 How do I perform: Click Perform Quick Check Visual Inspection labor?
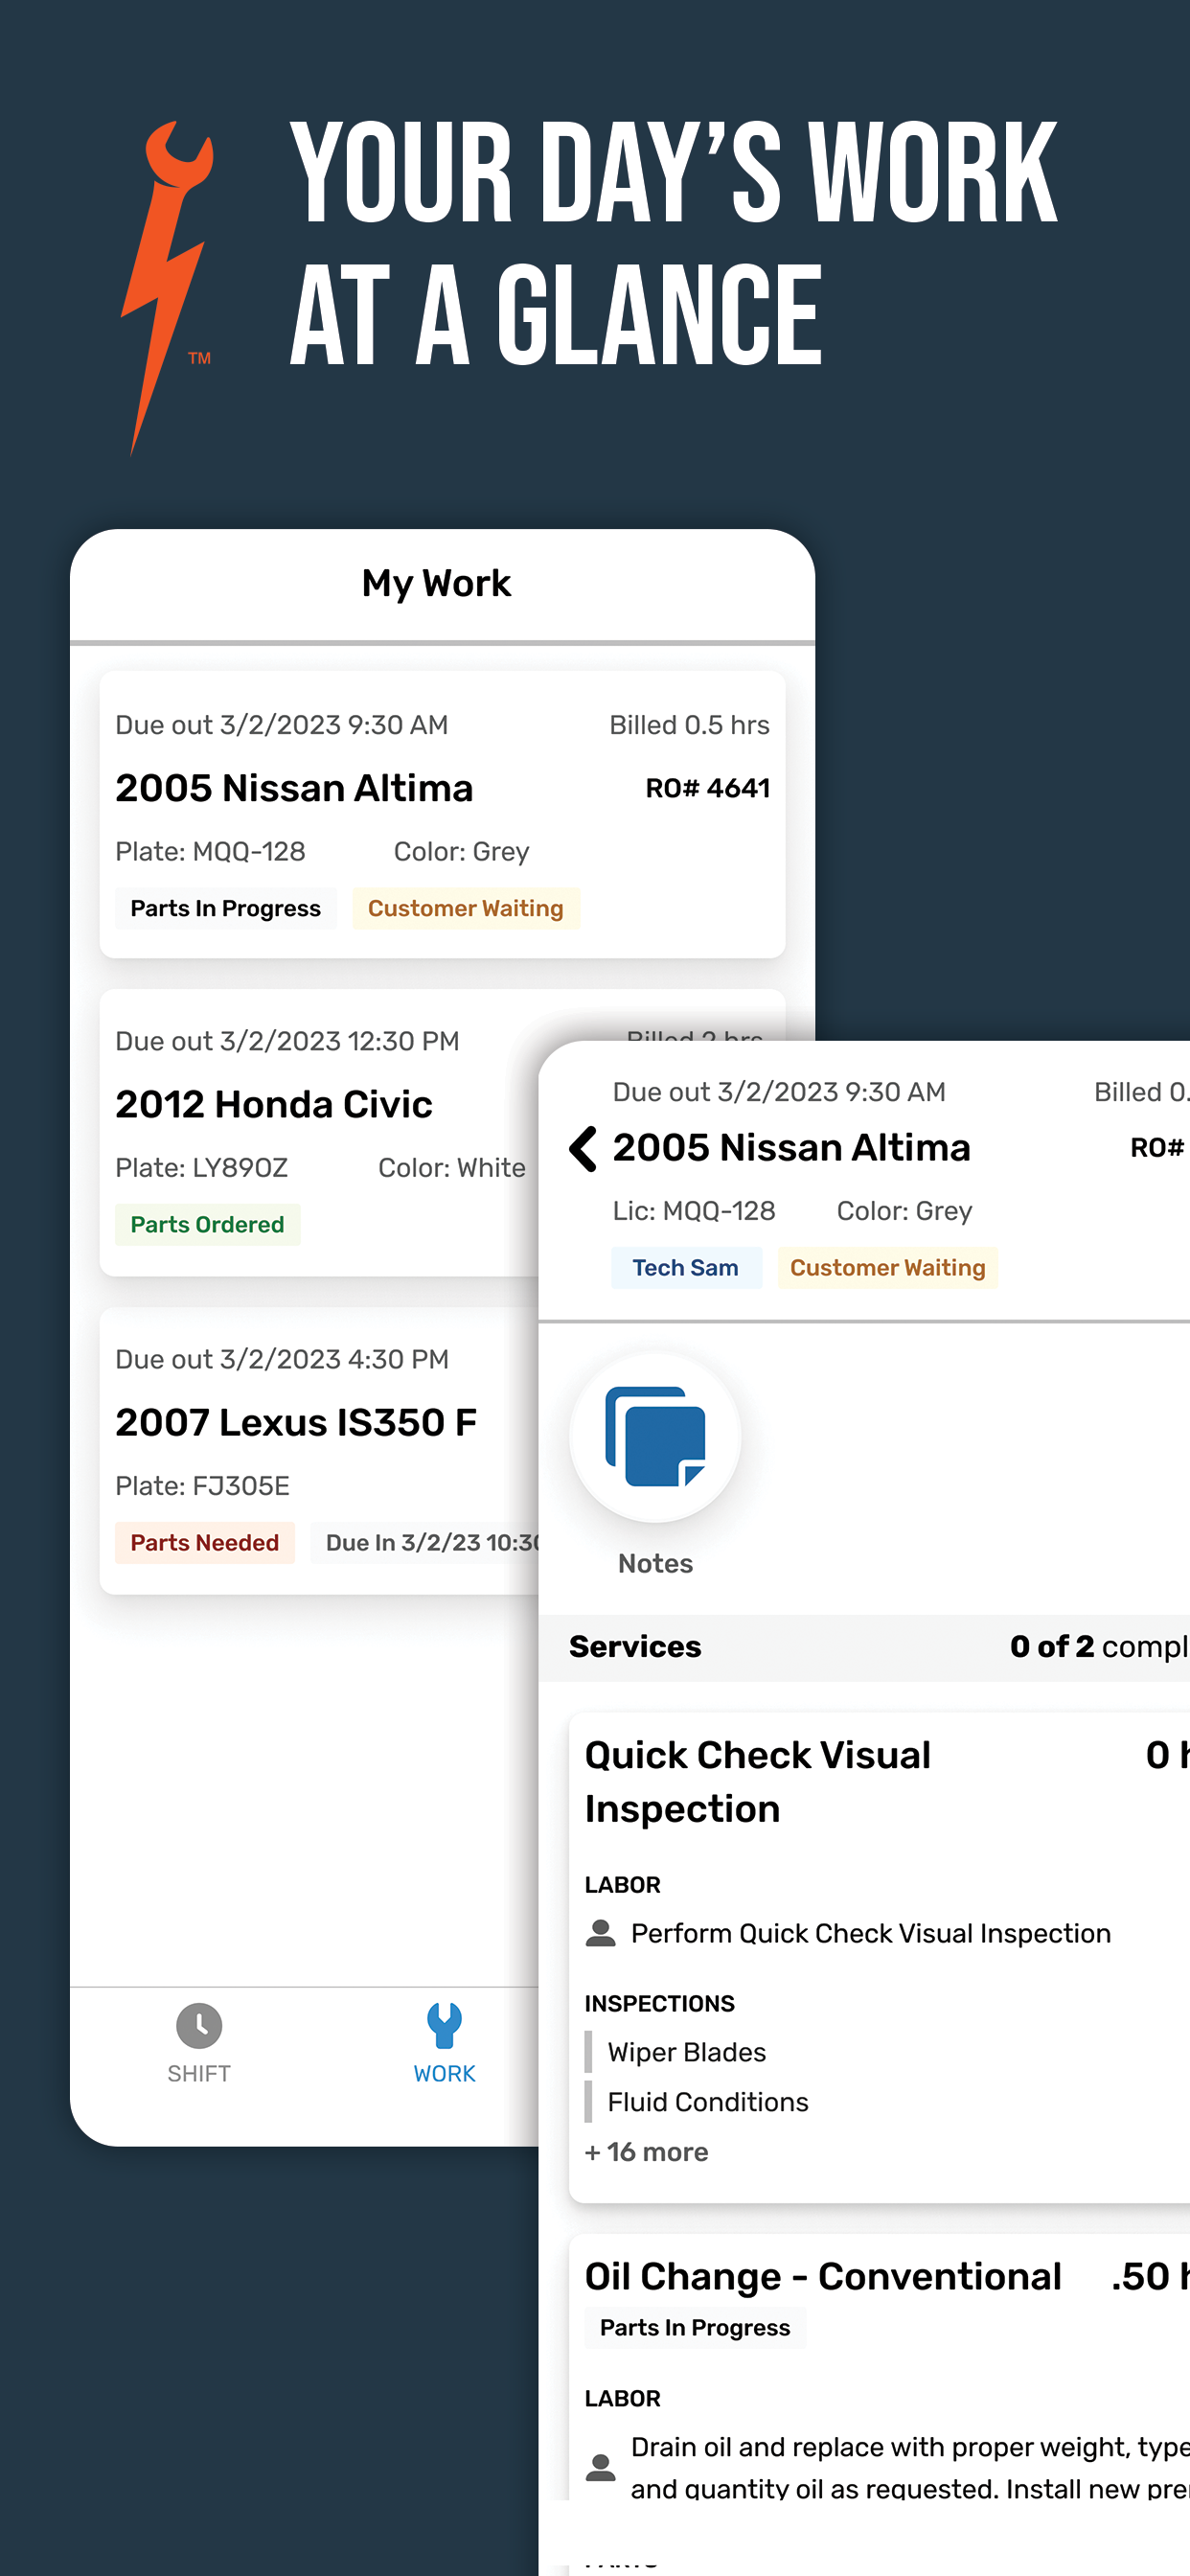click(x=871, y=1933)
